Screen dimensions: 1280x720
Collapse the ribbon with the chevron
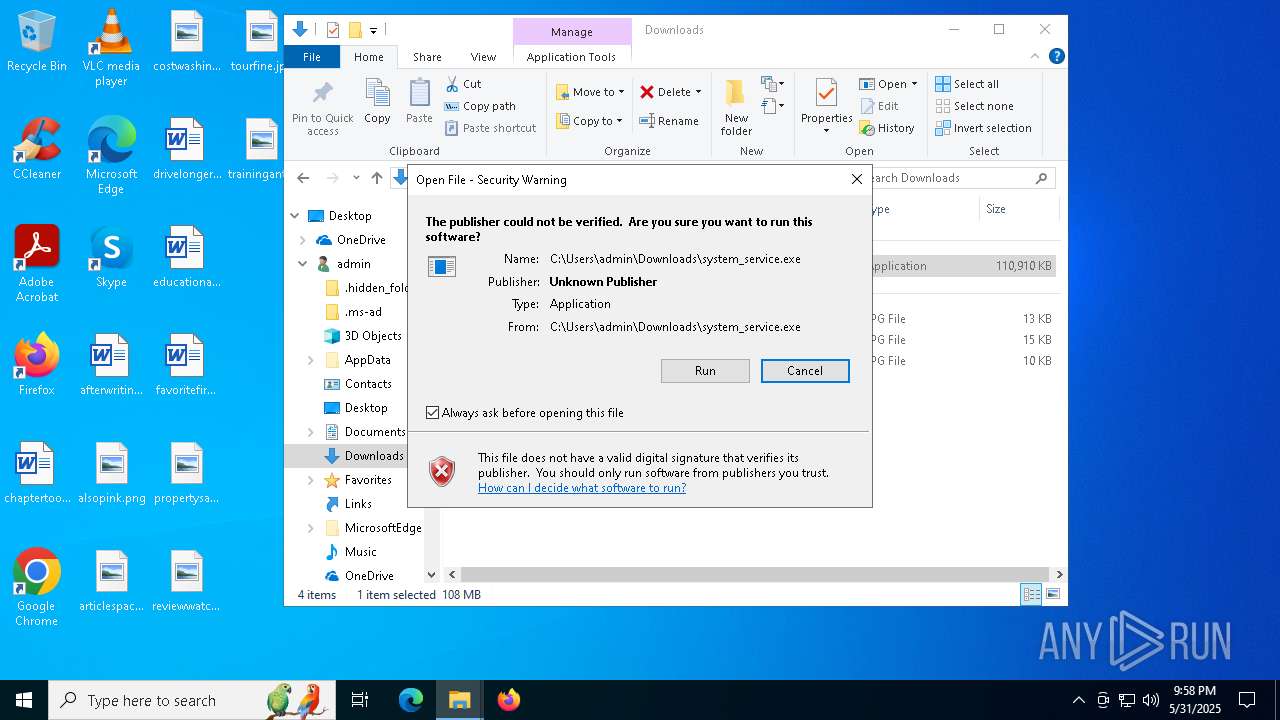[x=1036, y=57]
